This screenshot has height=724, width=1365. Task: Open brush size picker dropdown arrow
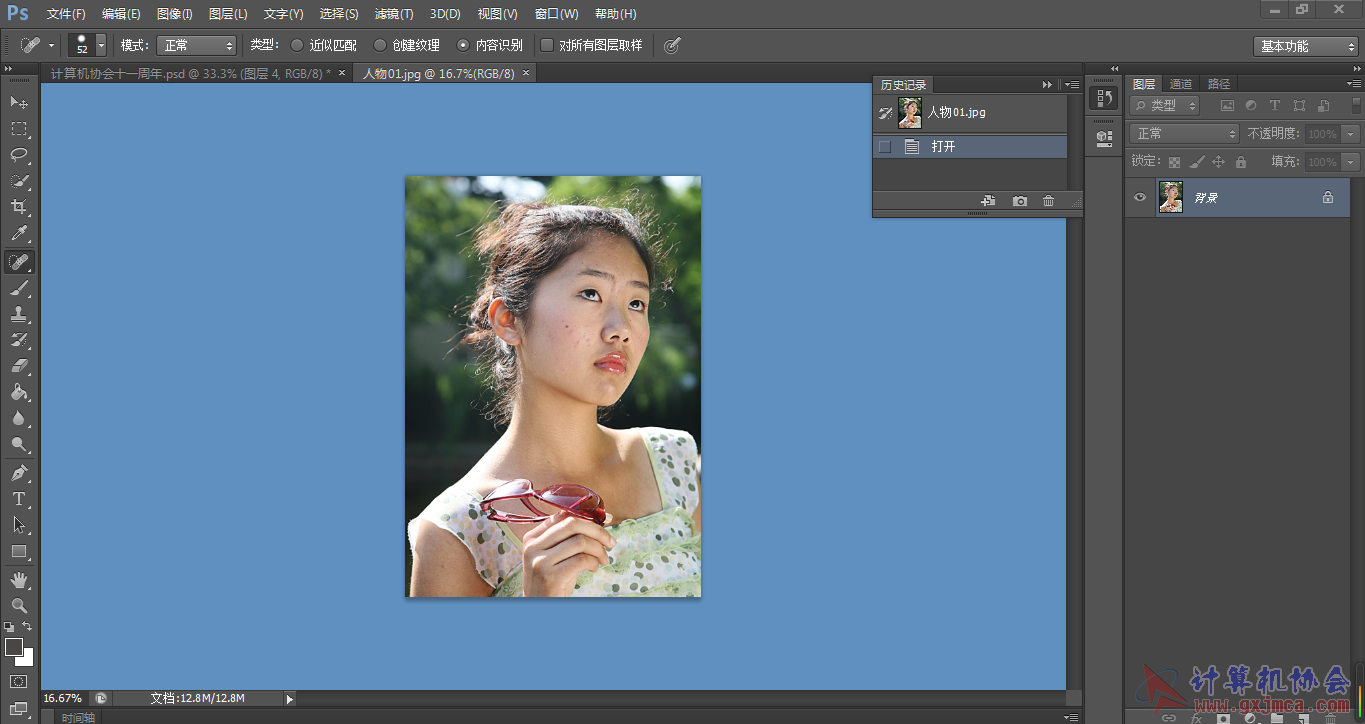pyautogui.click(x=100, y=45)
